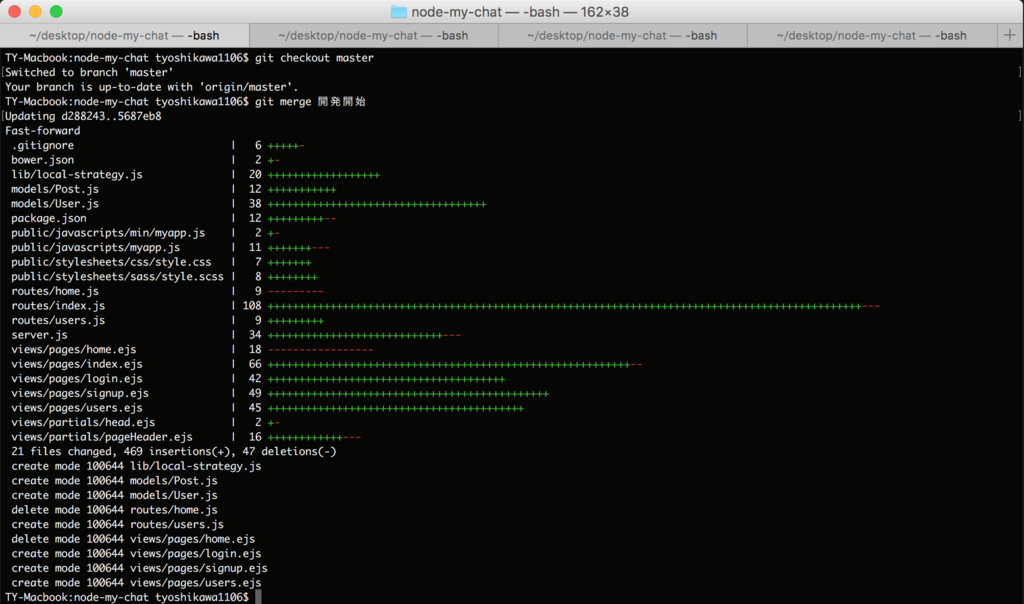
Task: Click the 'Updating d288243..5687eb8' line
Action: [83, 116]
